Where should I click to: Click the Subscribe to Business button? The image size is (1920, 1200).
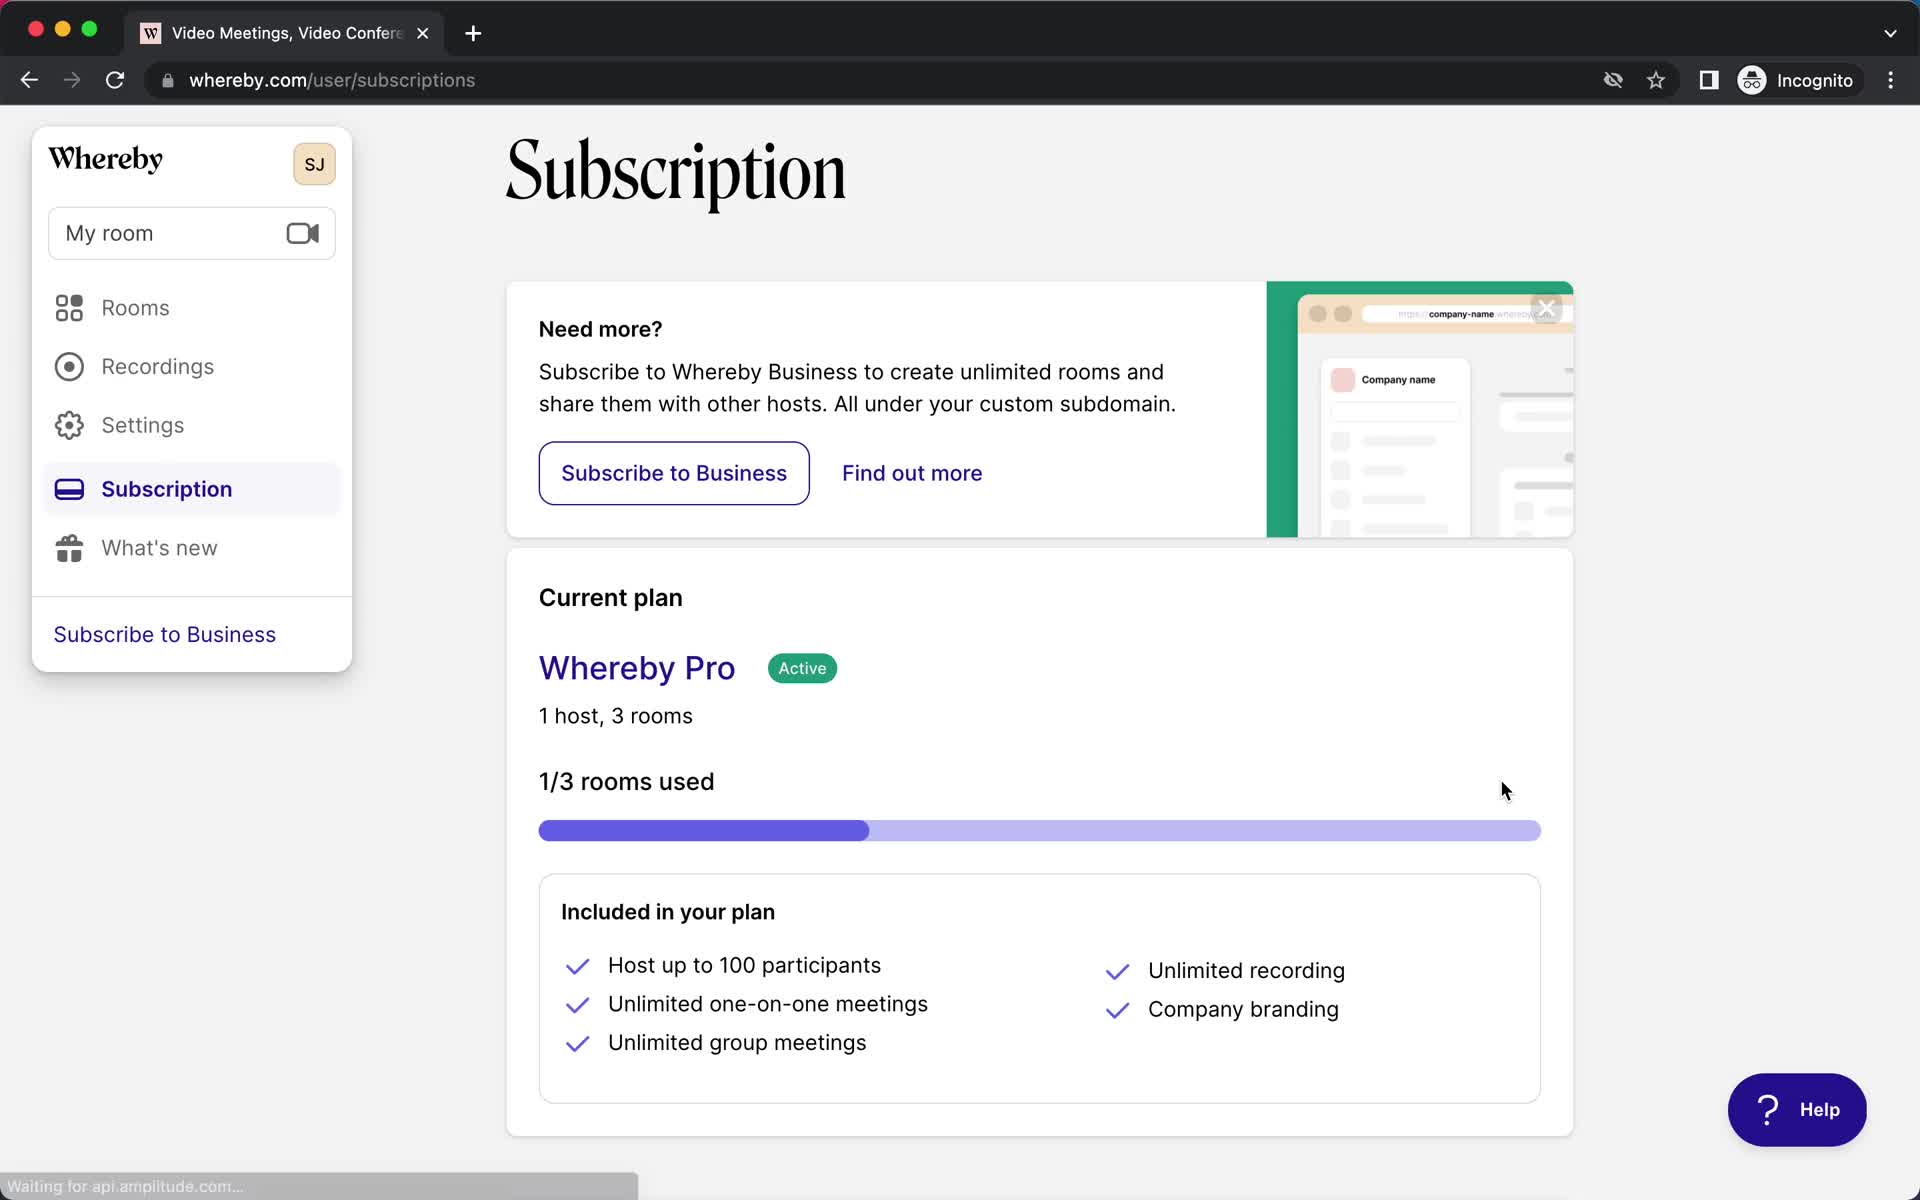tap(675, 471)
